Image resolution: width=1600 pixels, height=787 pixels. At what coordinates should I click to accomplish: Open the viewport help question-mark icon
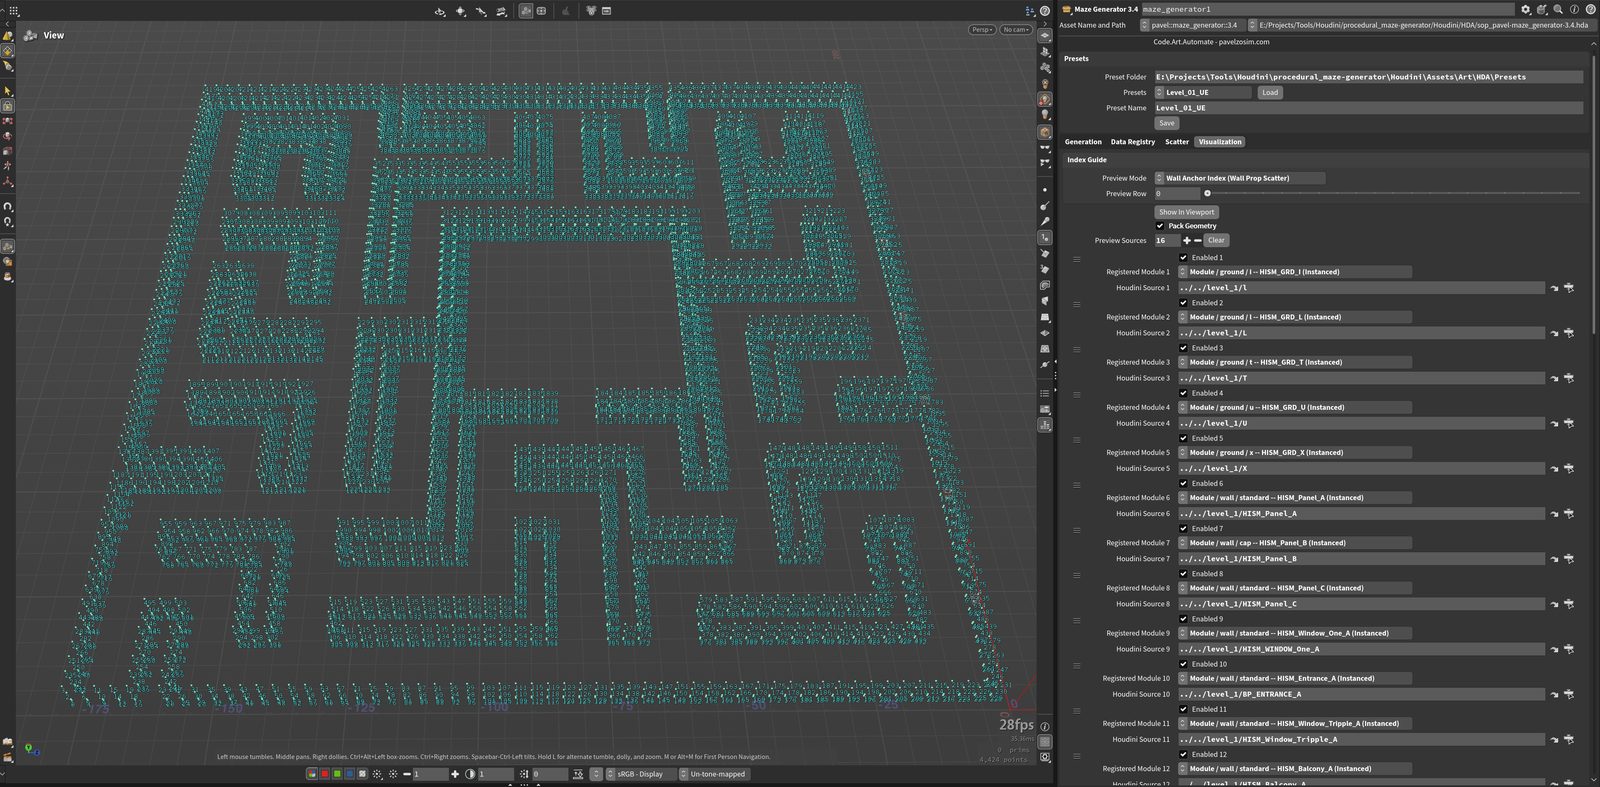tap(1045, 11)
